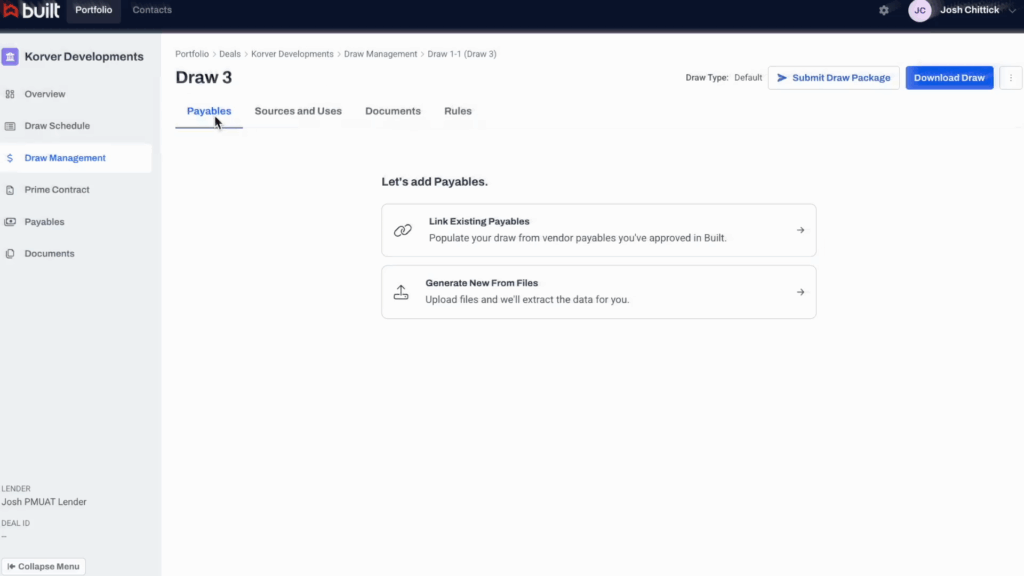Collapse the sidebar menu

pyautogui.click(x=43, y=566)
